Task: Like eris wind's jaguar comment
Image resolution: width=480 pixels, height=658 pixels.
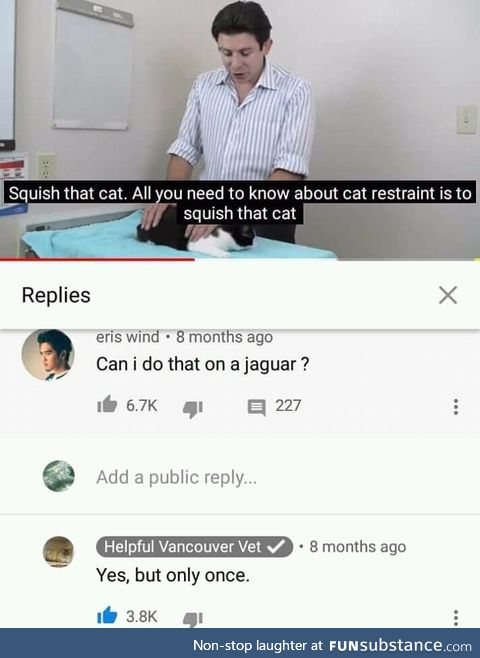Action: pos(107,405)
